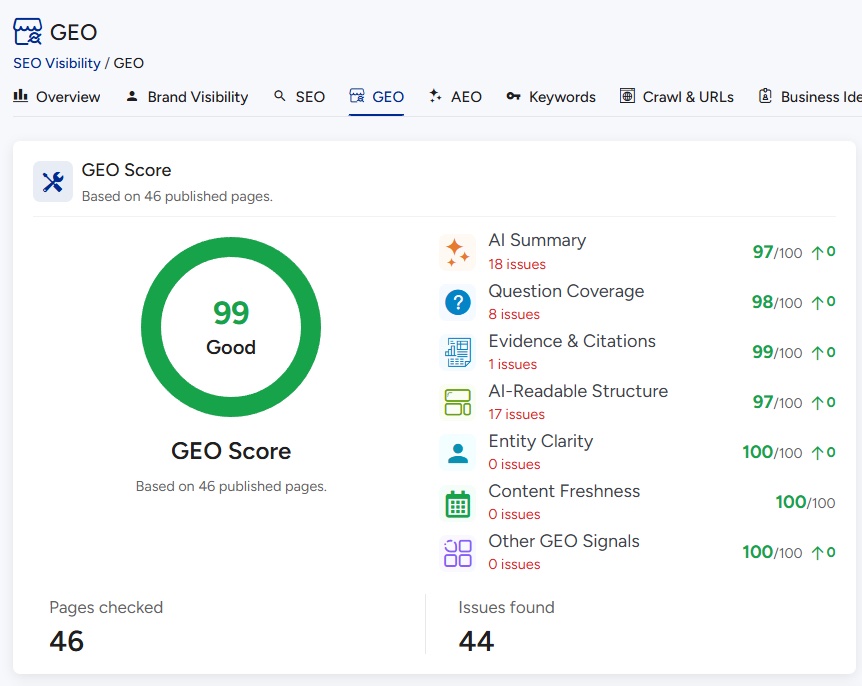Click the AI Summary sparkles icon

click(457, 252)
